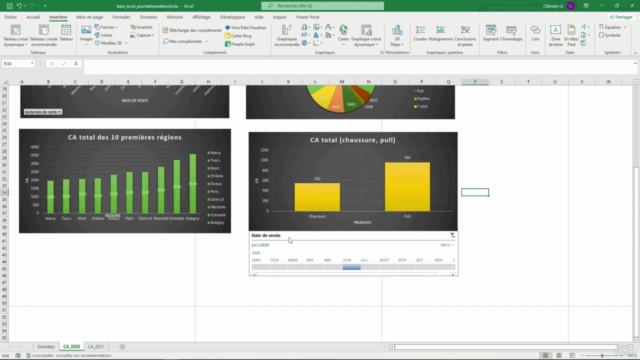
Task: Clear the Date de vente timeline filter
Action: [452, 236]
